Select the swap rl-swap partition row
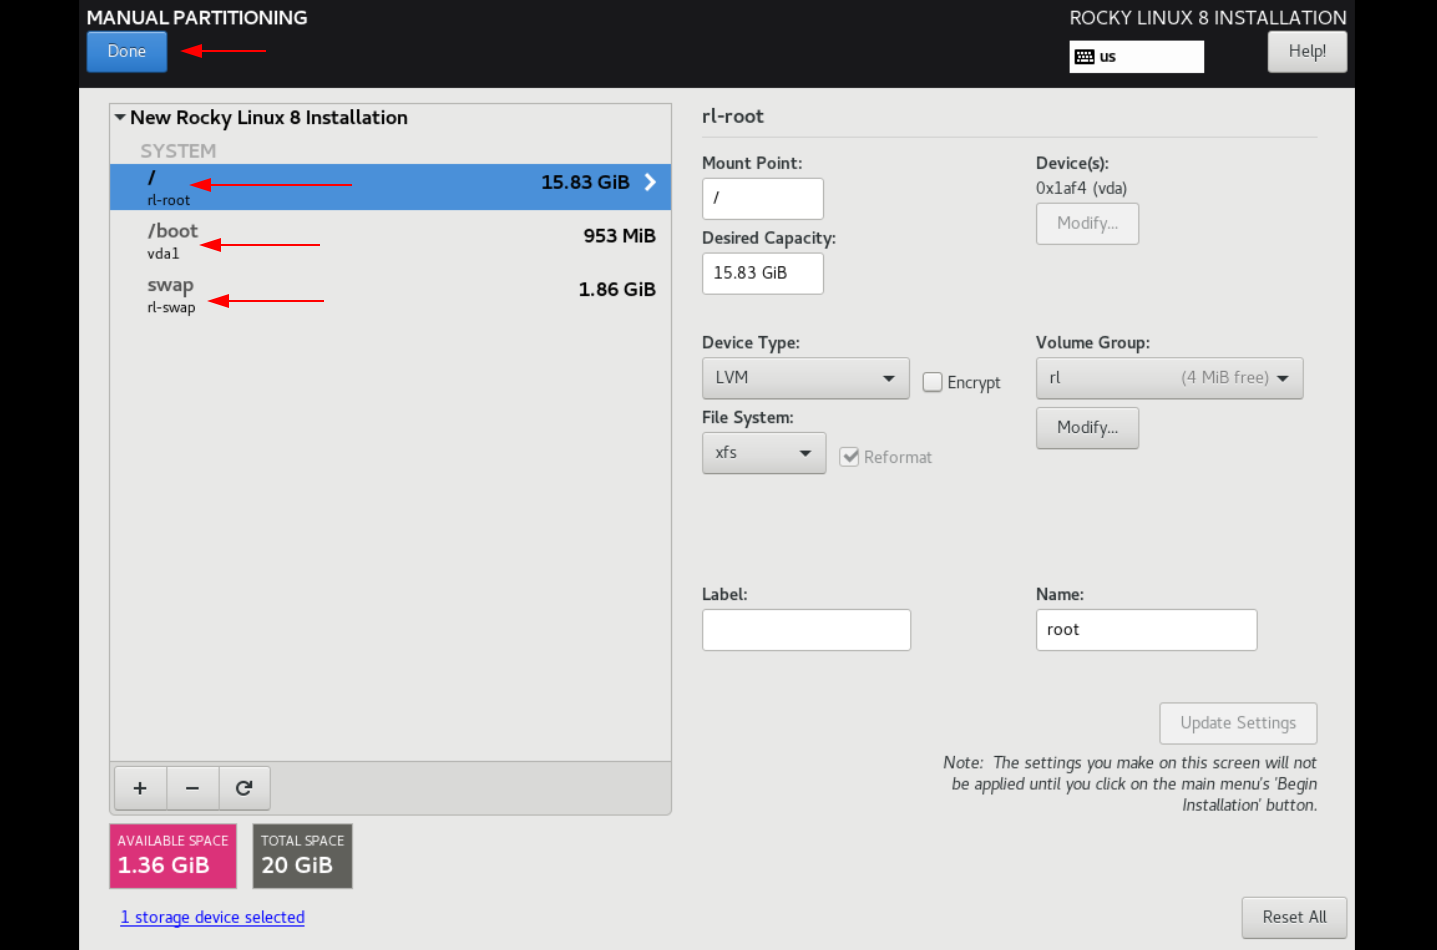The image size is (1437, 950). [390, 294]
